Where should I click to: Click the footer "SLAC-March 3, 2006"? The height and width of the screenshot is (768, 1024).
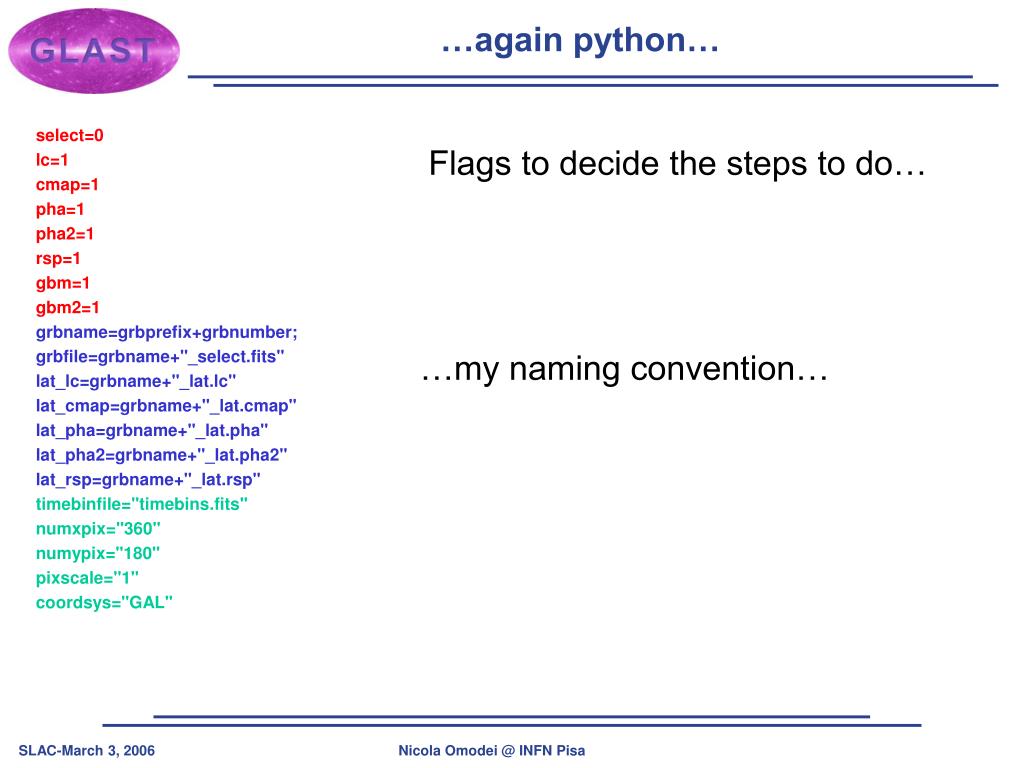tap(87, 751)
